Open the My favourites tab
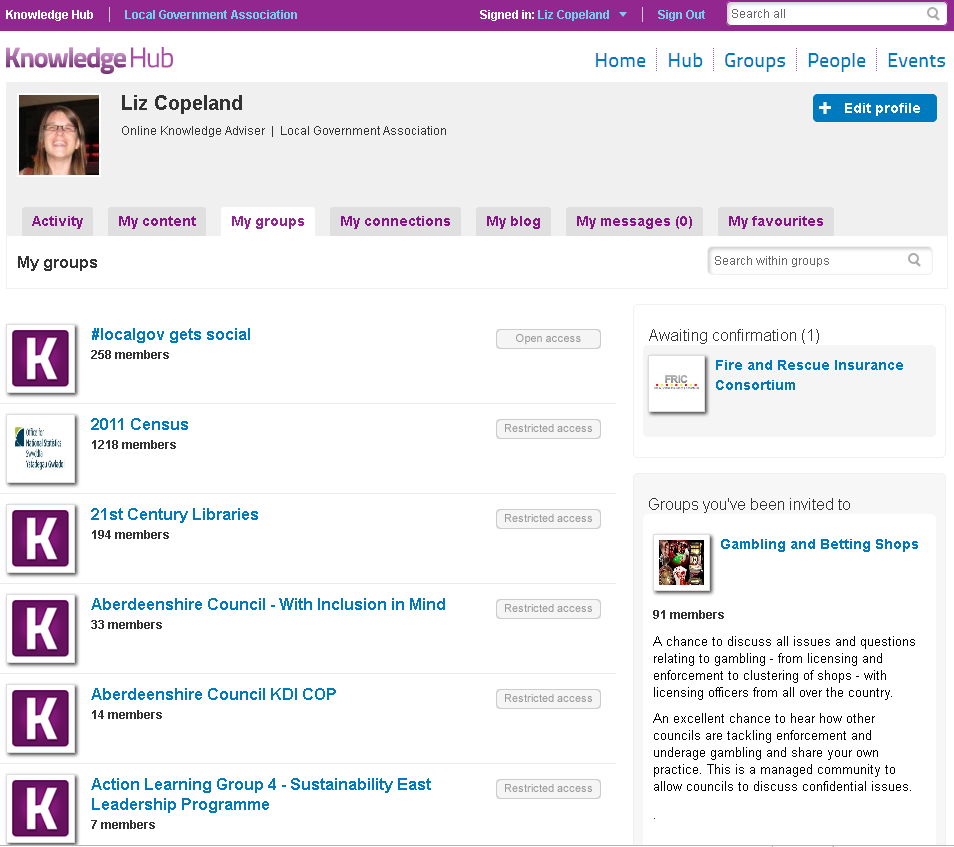Viewport: 954px width, 847px height. [776, 221]
